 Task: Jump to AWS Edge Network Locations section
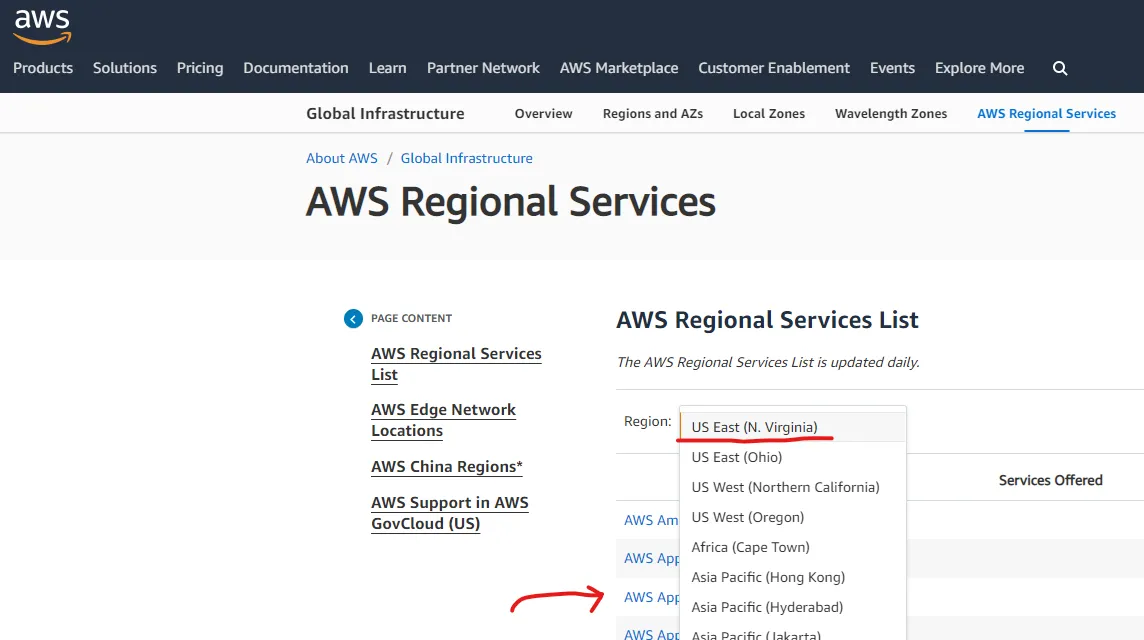tap(443, 420)
